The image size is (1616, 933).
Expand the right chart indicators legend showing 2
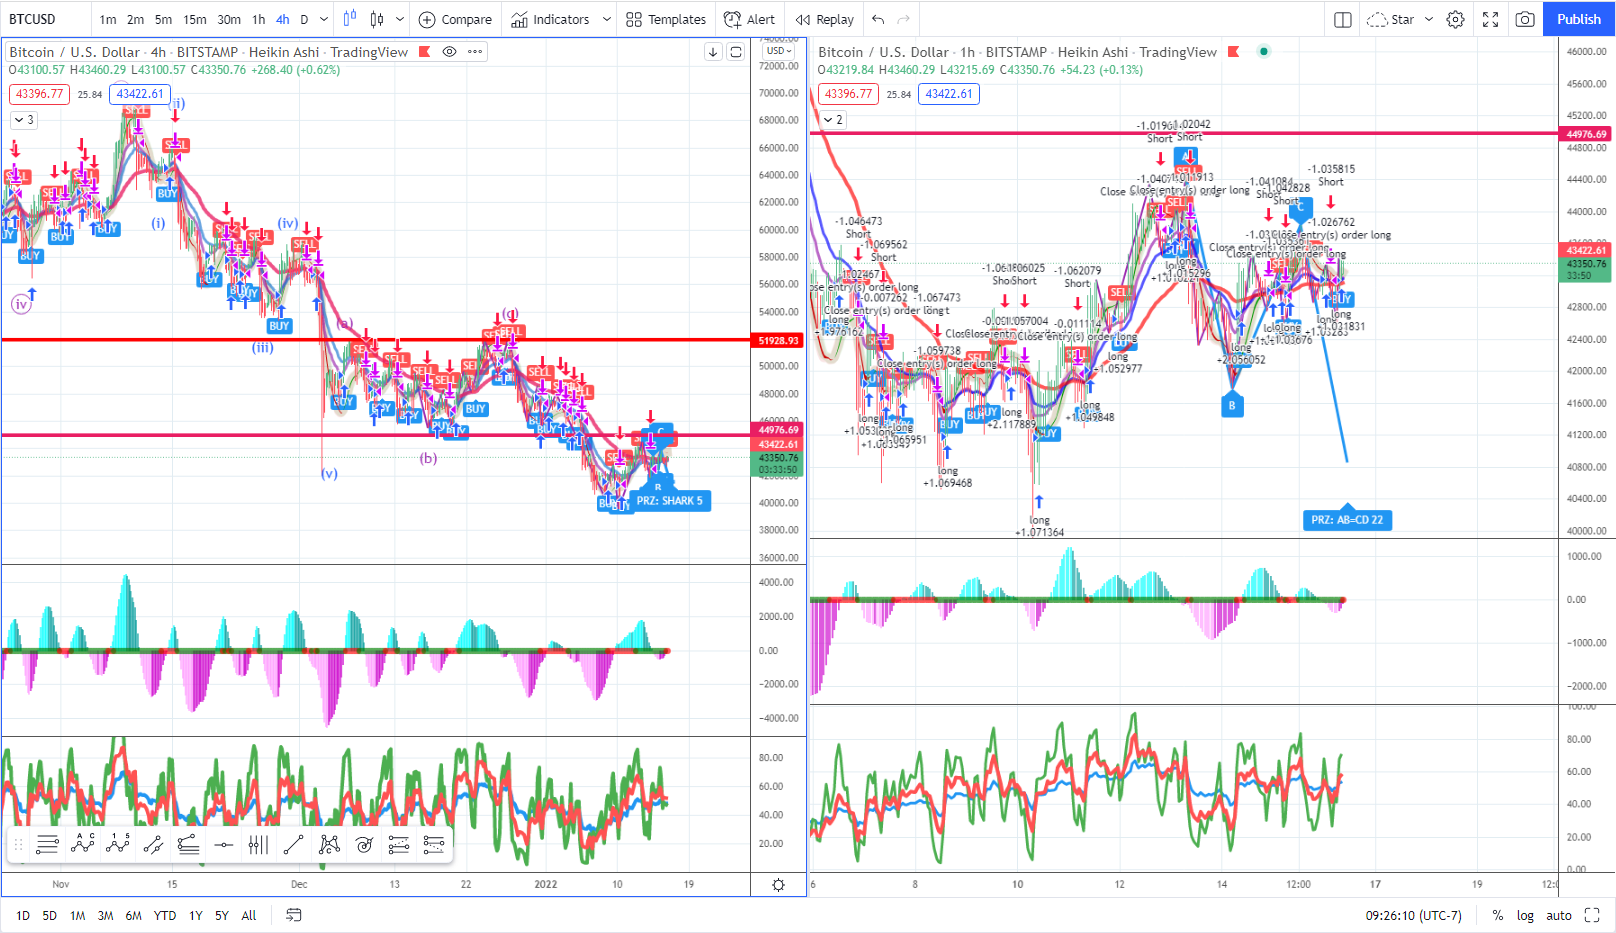point(833,120)
